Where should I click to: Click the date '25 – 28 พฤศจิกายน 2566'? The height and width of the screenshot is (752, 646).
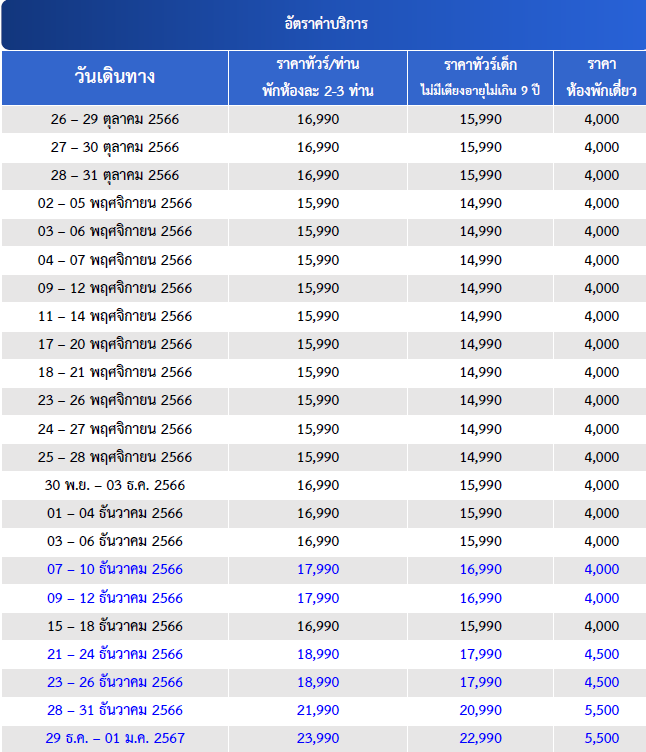115,457
